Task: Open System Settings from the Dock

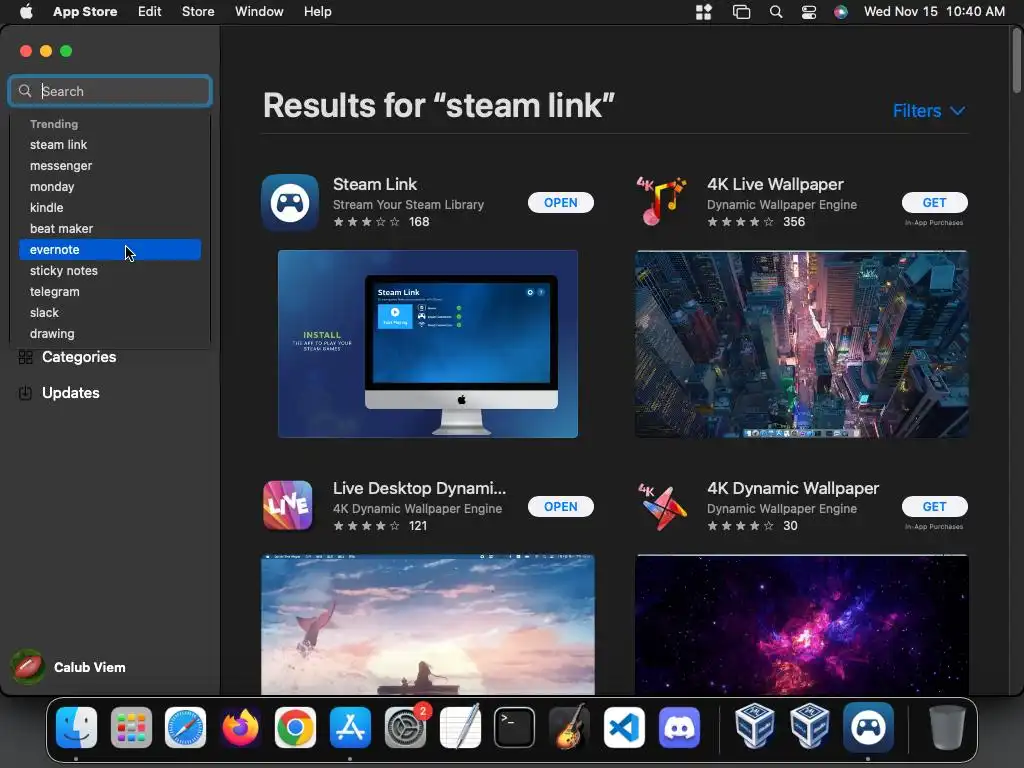Action: click(x=405, y=728)
